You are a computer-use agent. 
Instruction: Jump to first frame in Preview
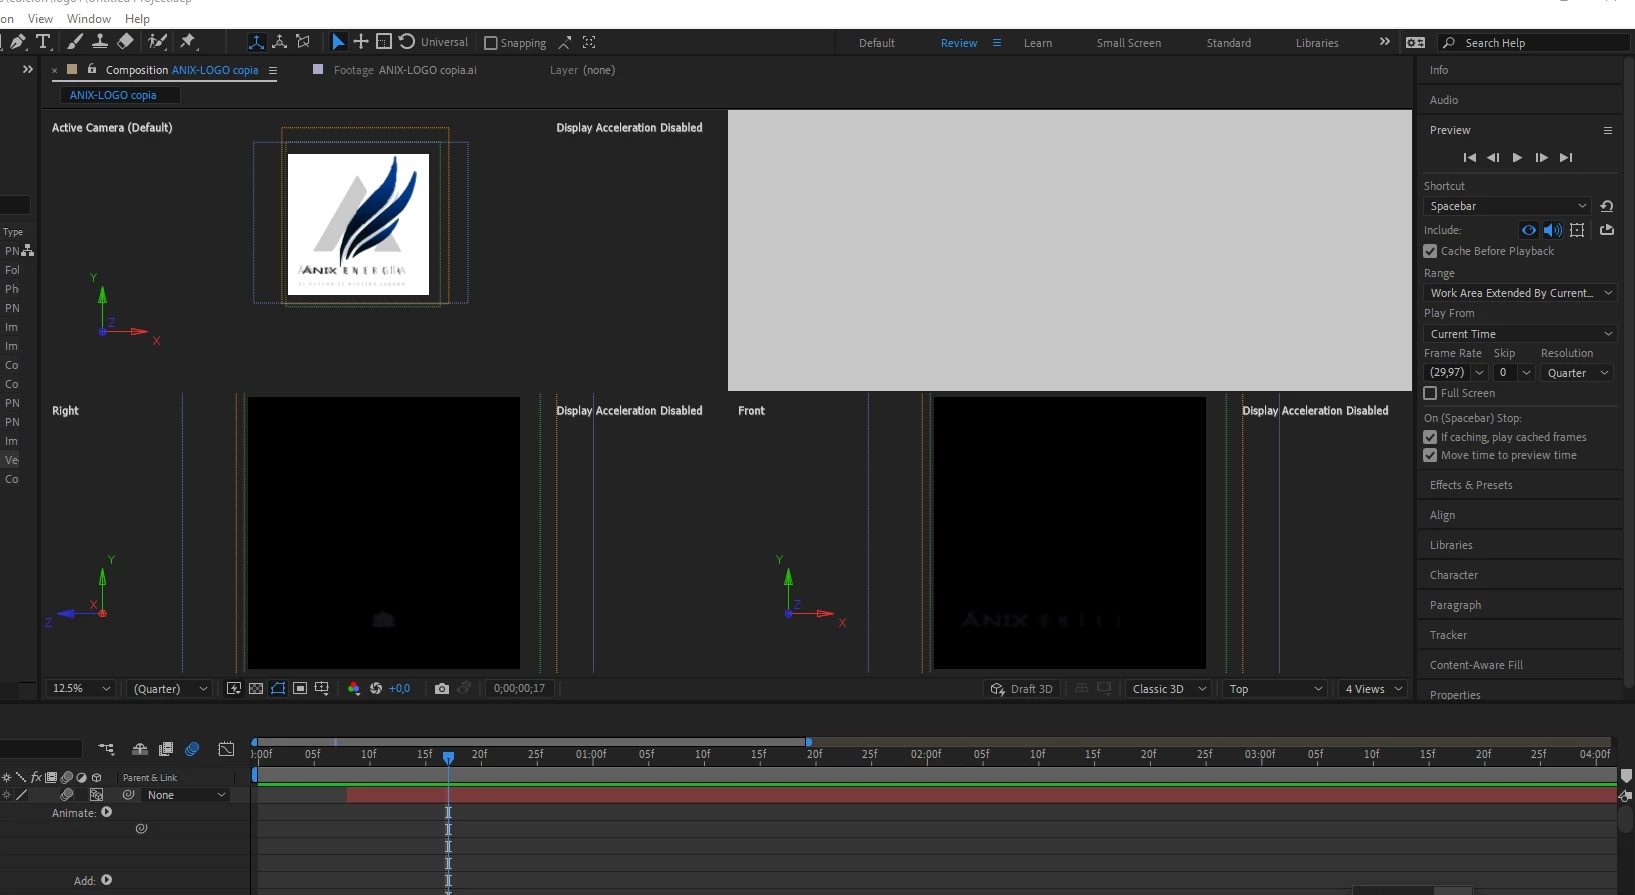click(x=1469, y=158)
